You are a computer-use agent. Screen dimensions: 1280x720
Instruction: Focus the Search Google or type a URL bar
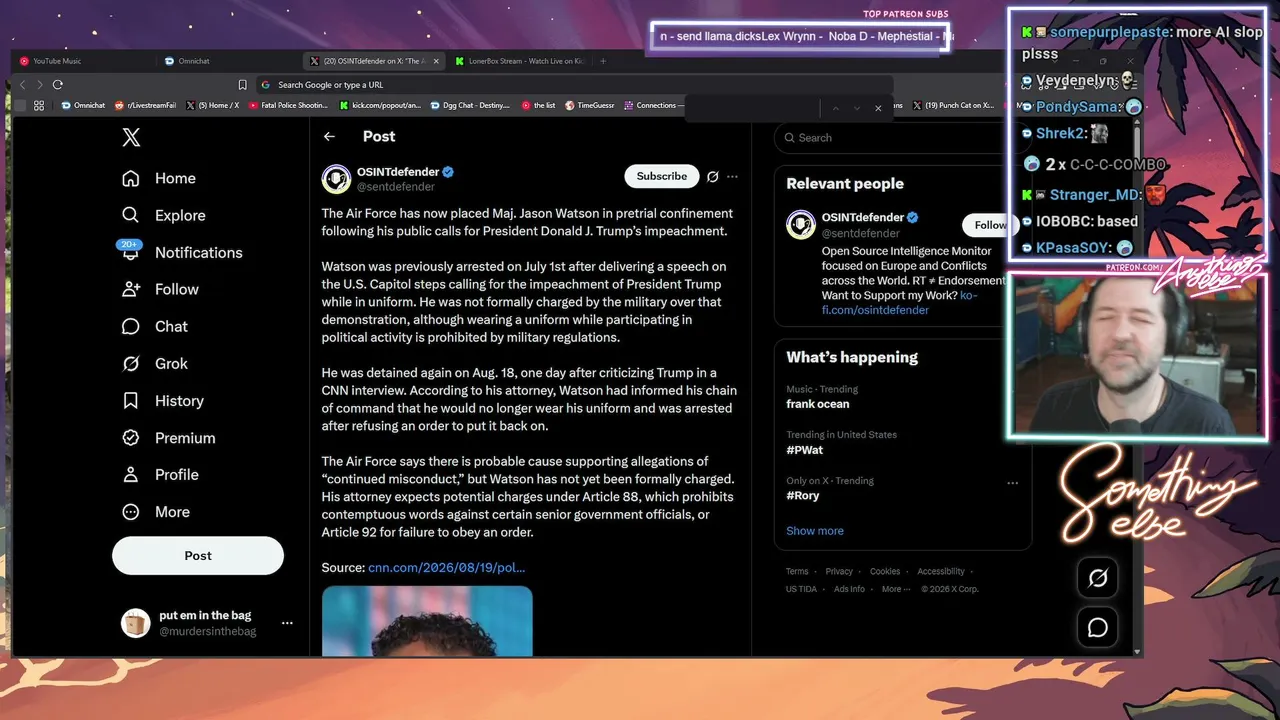pyautogui.click(x=574, y=85)
